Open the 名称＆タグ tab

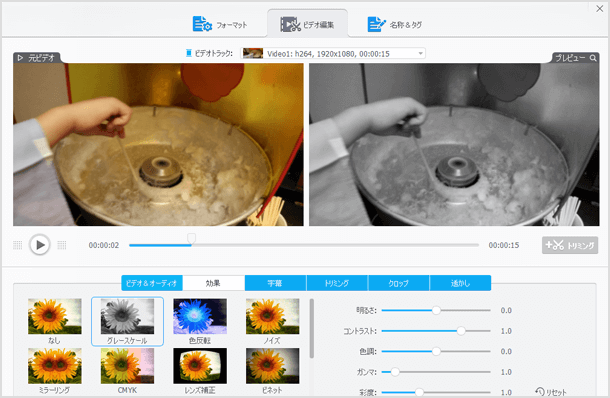coord(395,25)
